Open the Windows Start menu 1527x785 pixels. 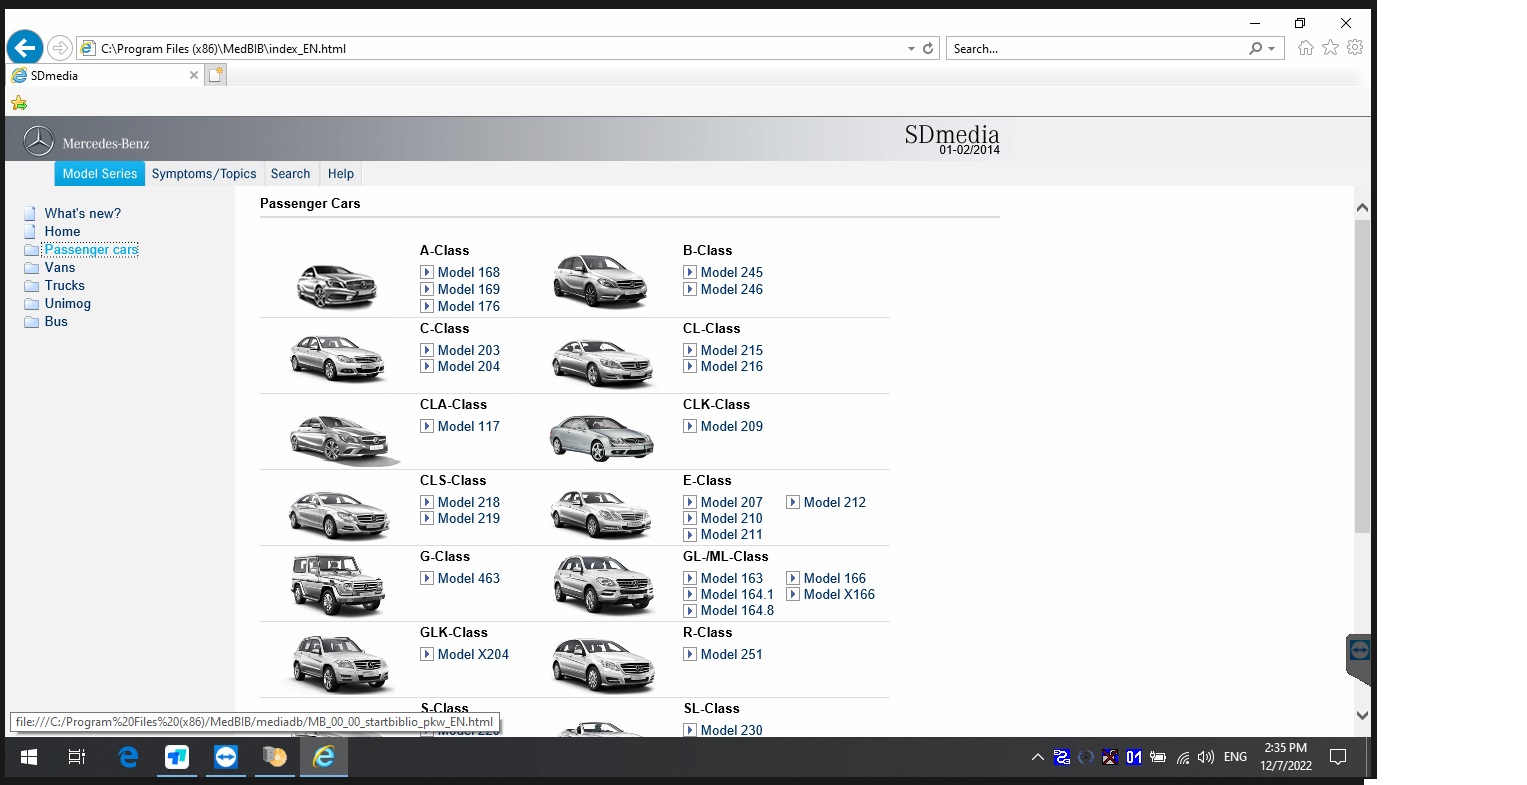28,757
